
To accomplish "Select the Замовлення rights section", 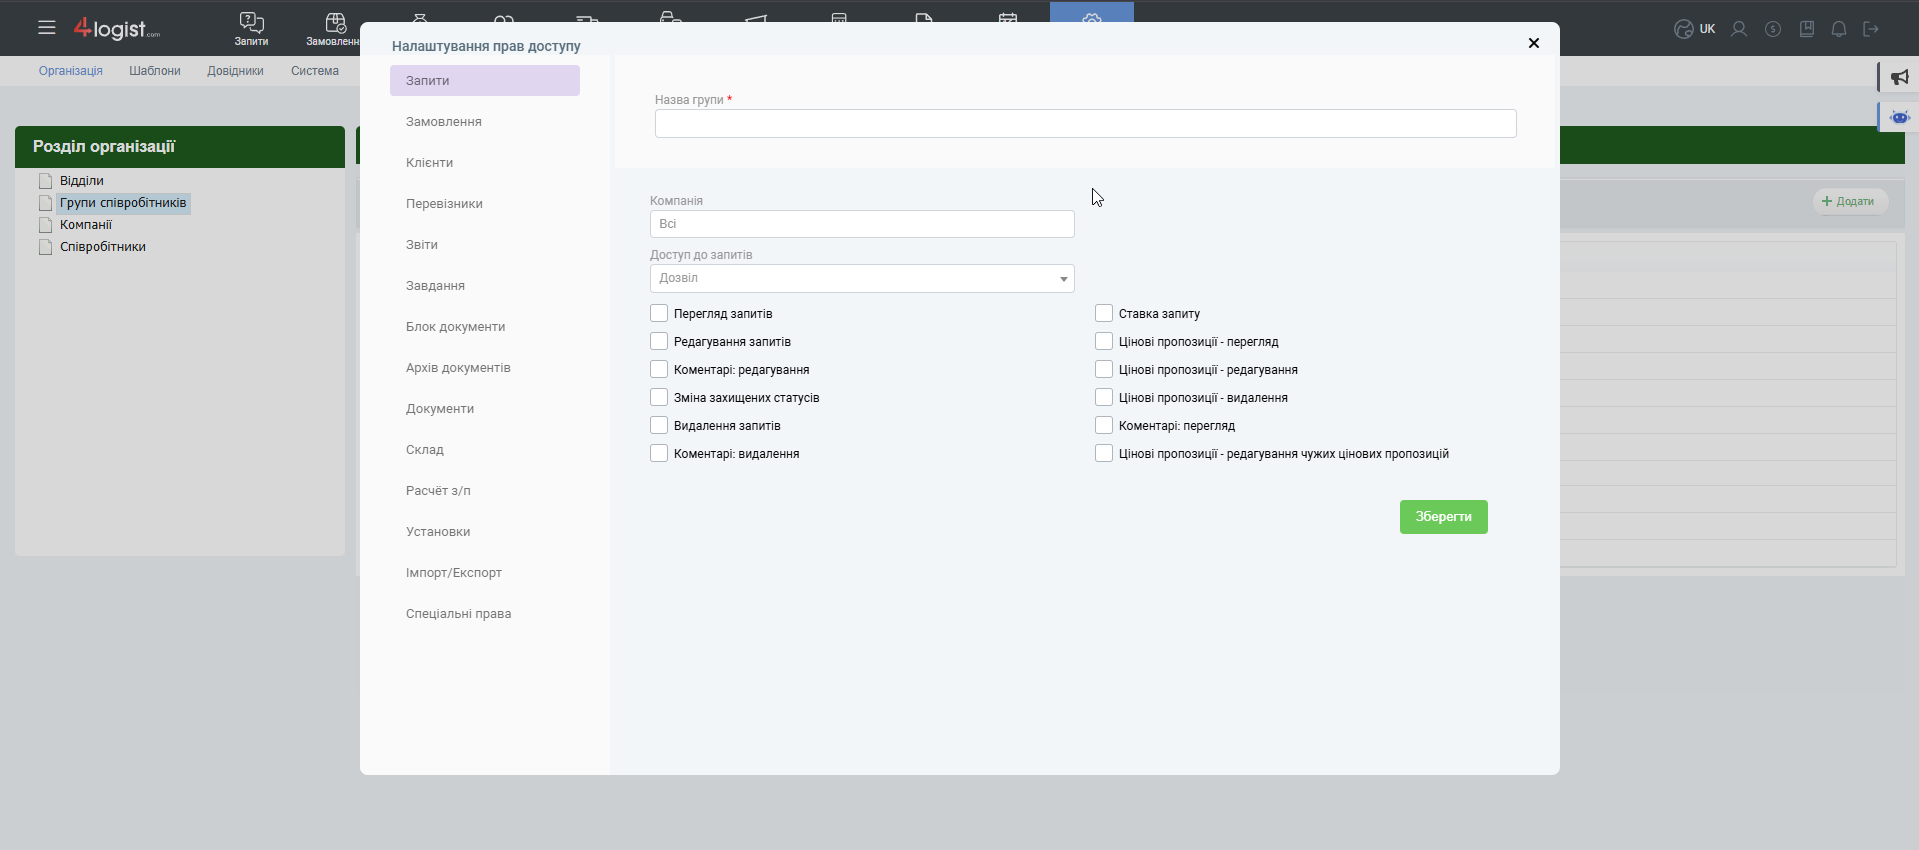I will pos(444,122).
